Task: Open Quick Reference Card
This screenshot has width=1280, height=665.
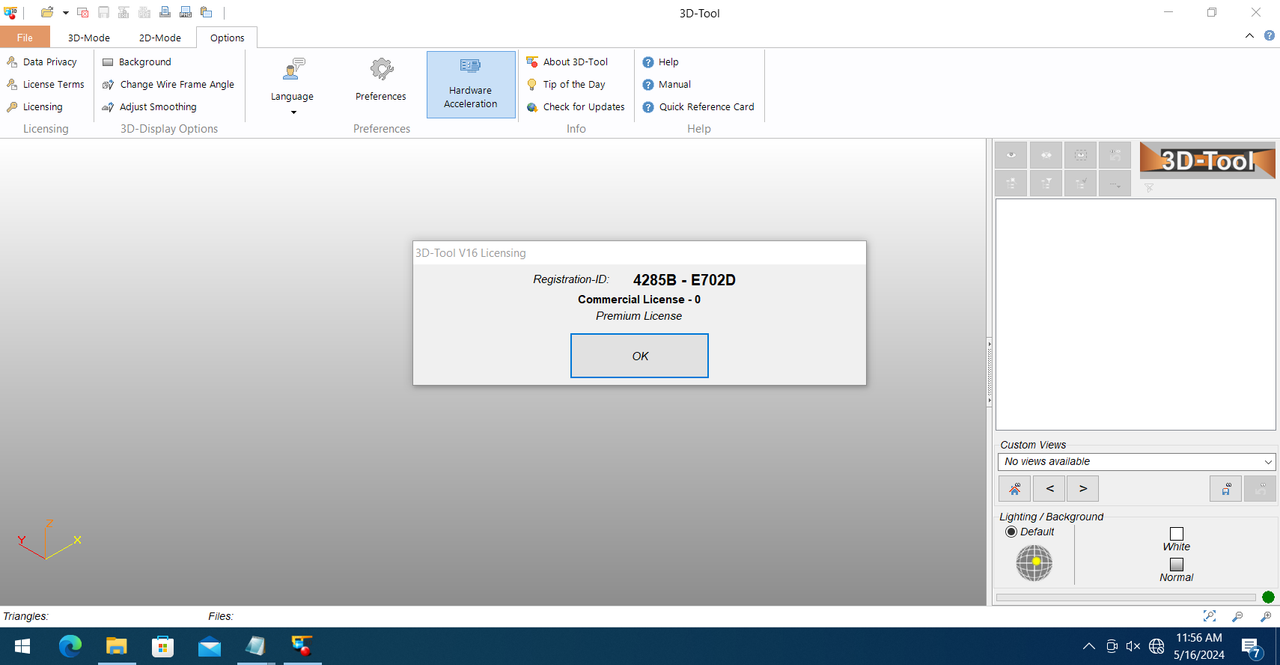Action: tap(698, 107)
